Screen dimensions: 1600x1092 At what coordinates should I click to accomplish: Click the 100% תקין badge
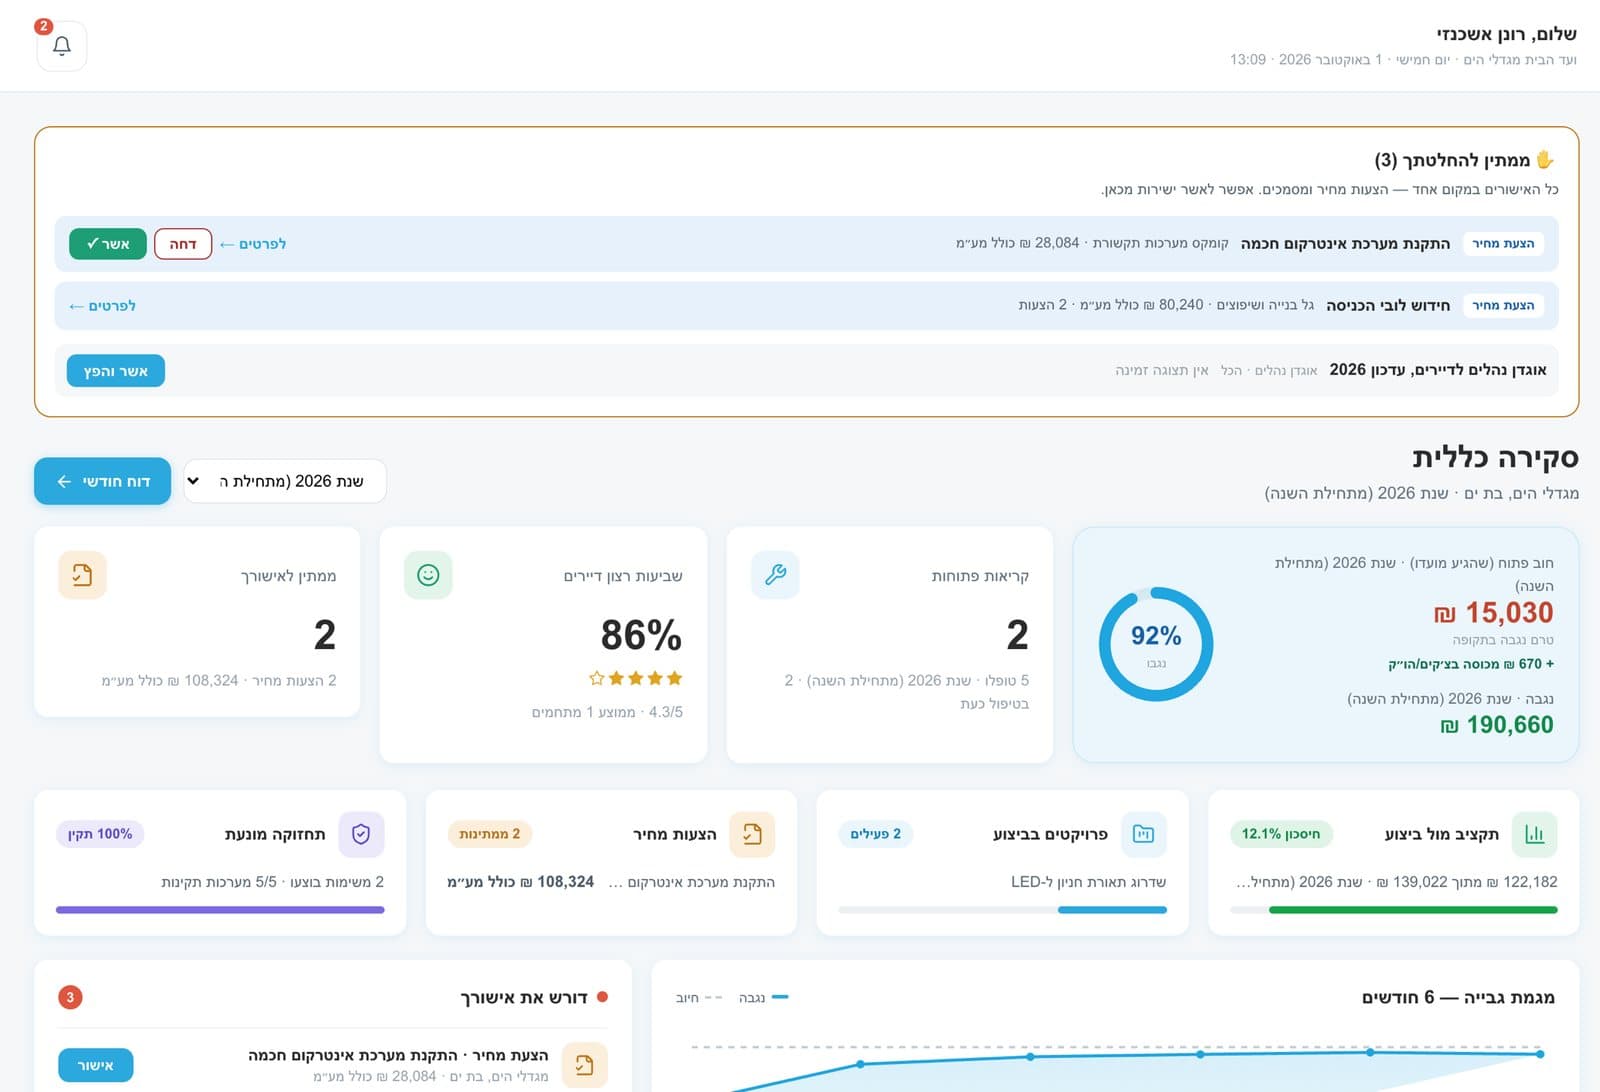[100, 834]
